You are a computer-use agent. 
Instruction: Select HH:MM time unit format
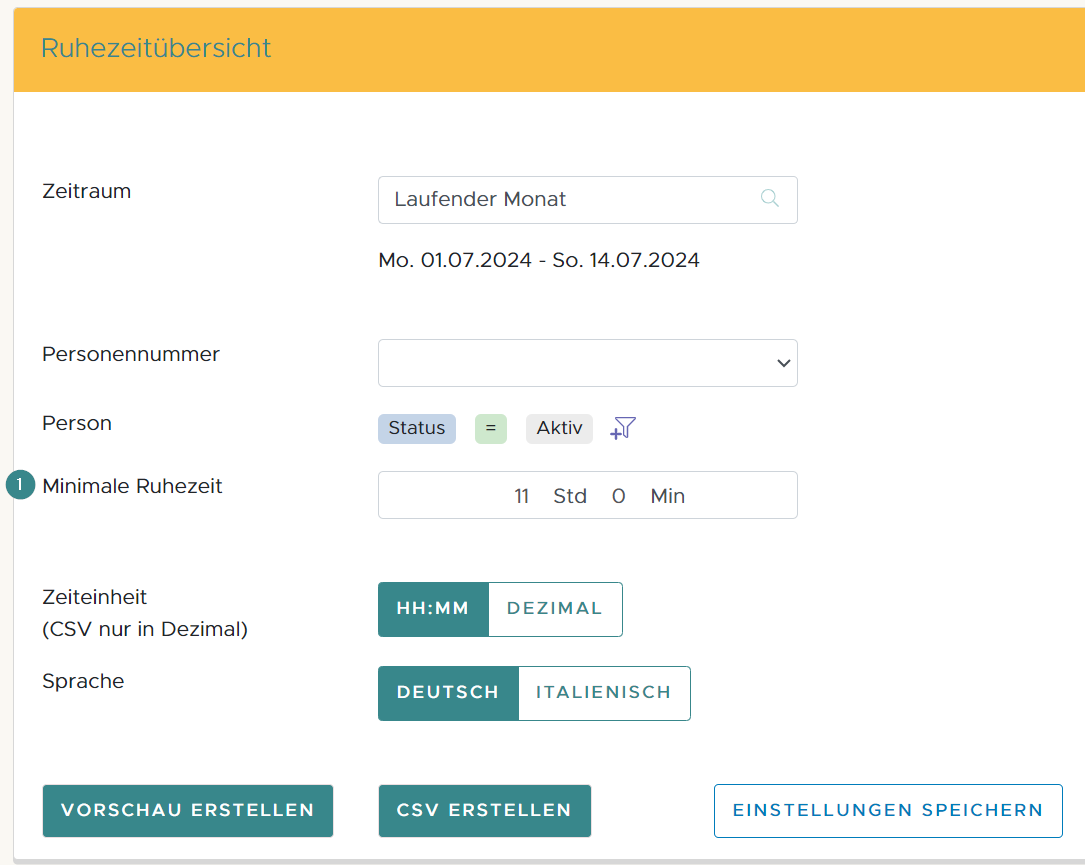coord(433,609)
